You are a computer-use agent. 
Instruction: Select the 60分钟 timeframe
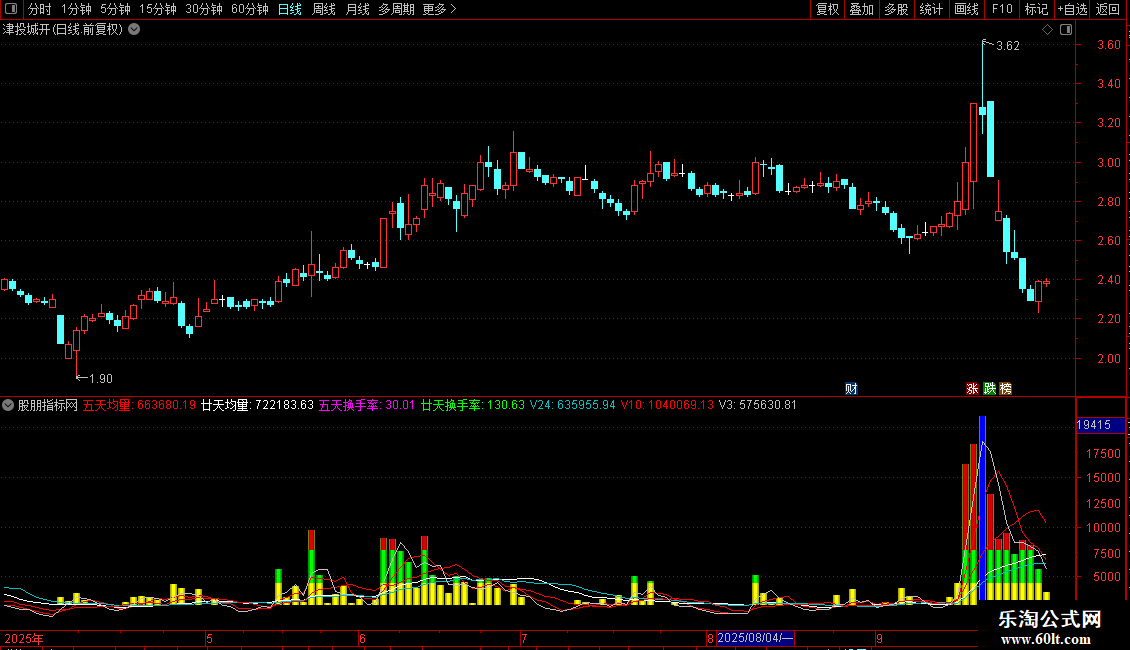250,9
